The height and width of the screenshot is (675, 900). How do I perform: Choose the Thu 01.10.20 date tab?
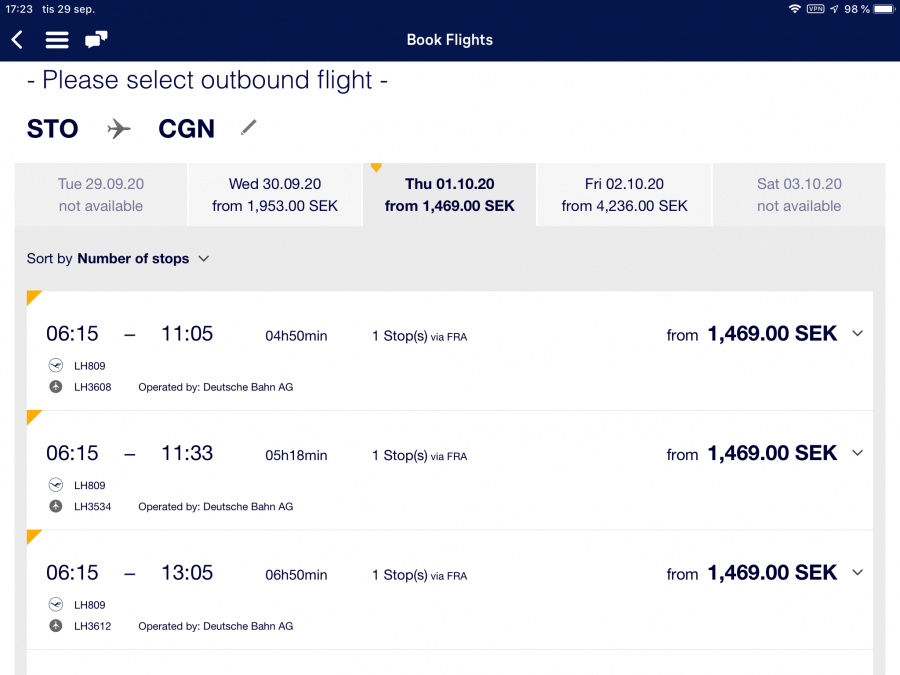[x=450, y=195]
